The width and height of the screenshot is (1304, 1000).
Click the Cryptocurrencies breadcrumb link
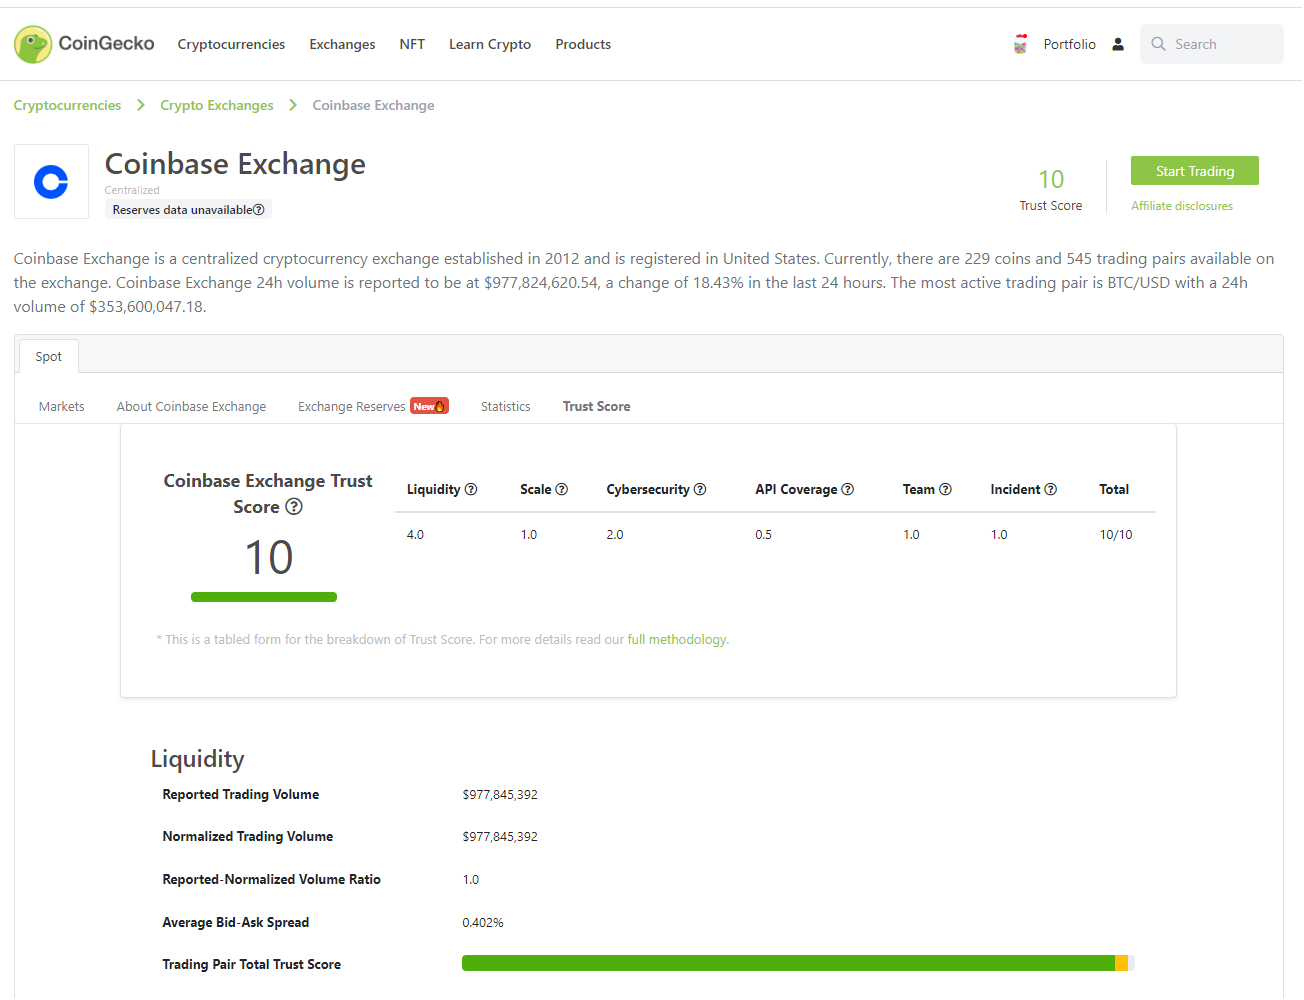(67, 105)
